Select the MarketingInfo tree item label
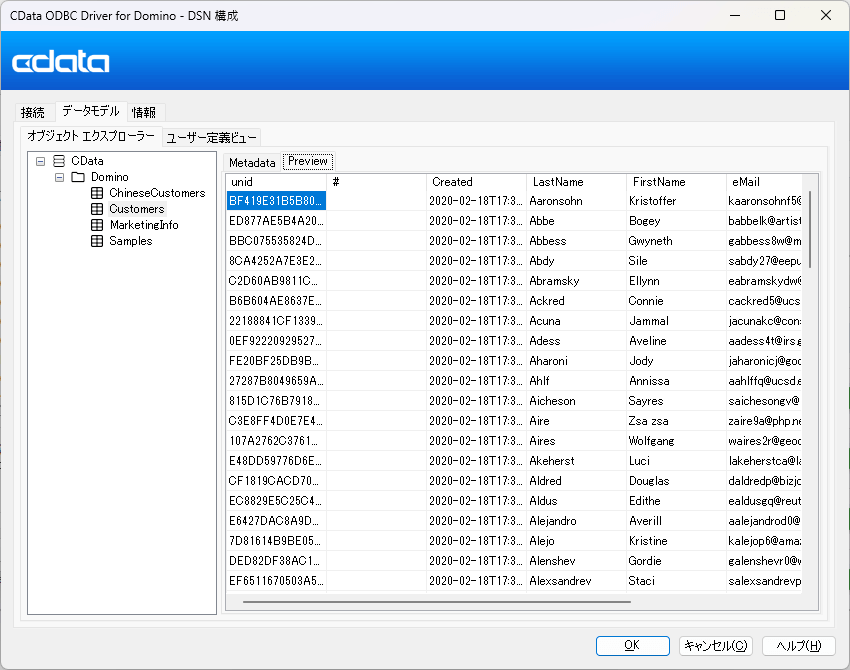850x670 pixels. click(144, 225)
